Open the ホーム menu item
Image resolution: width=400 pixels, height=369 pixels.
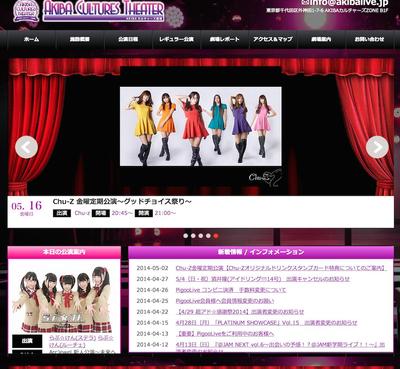click(x=31, y=39)
